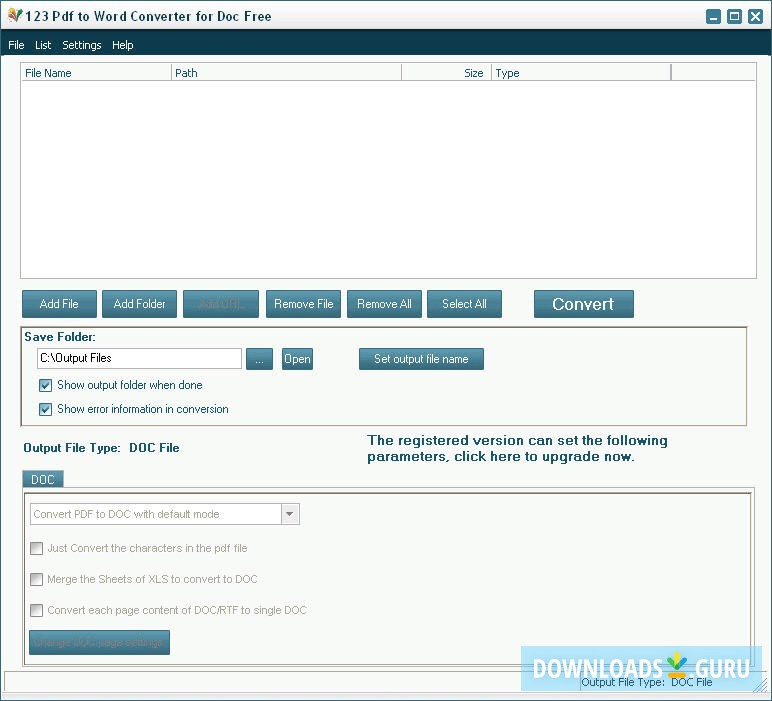Check Just Convert the characters in pdf

point(36,548)
